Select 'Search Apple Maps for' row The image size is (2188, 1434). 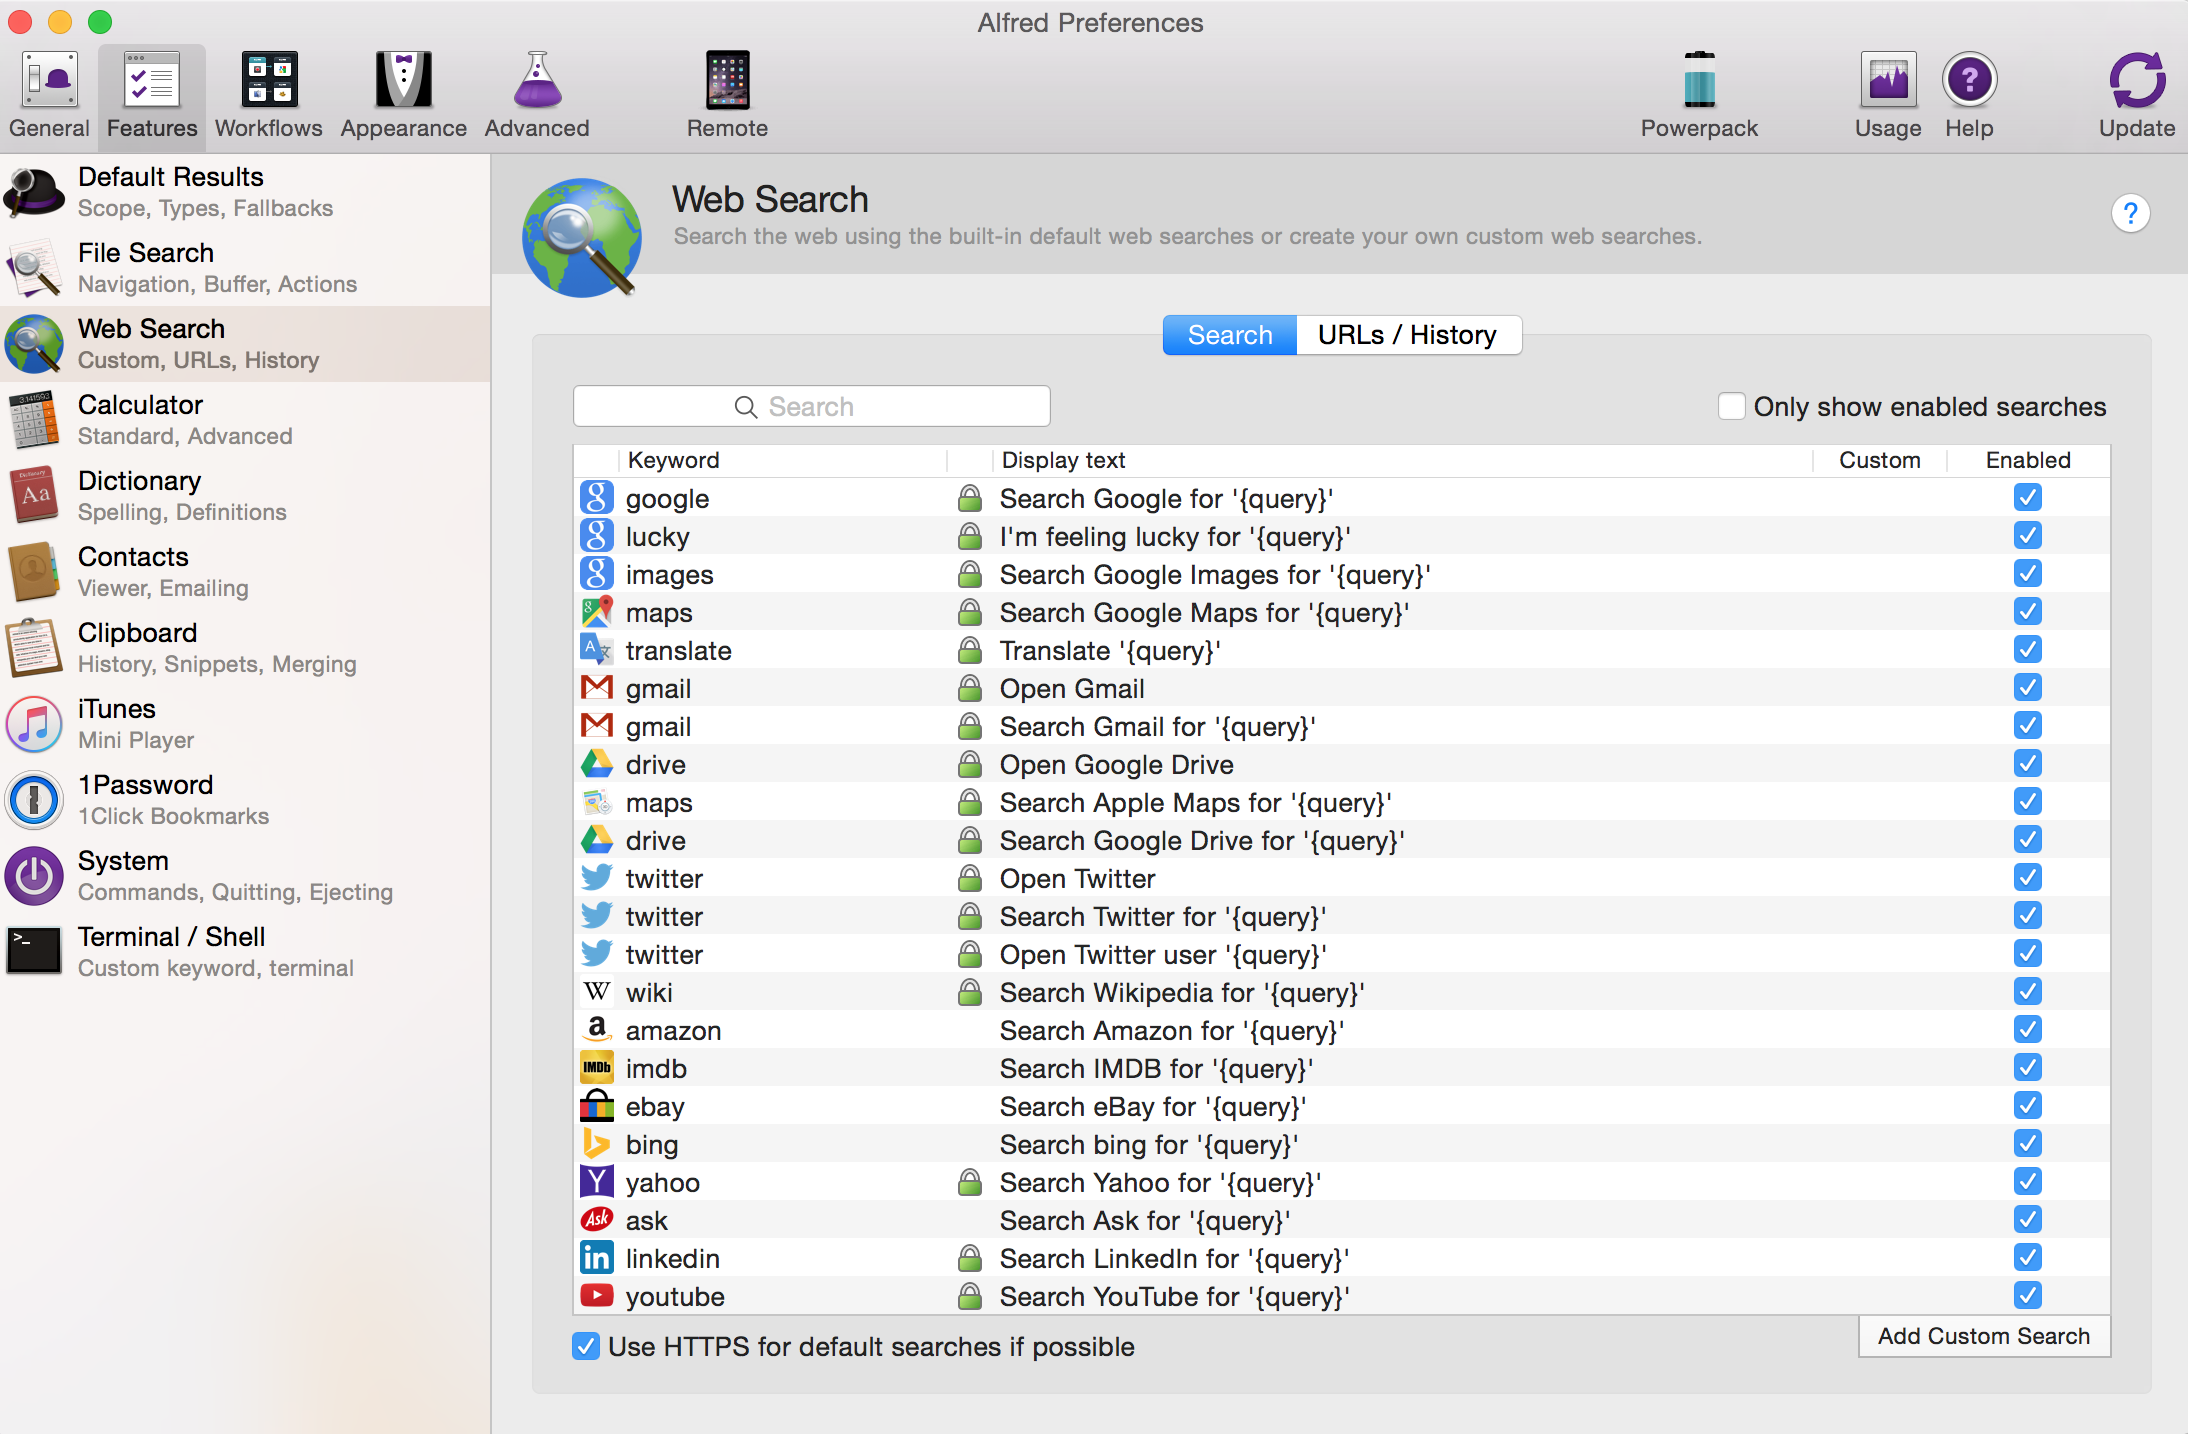(x=1341, y=802)
